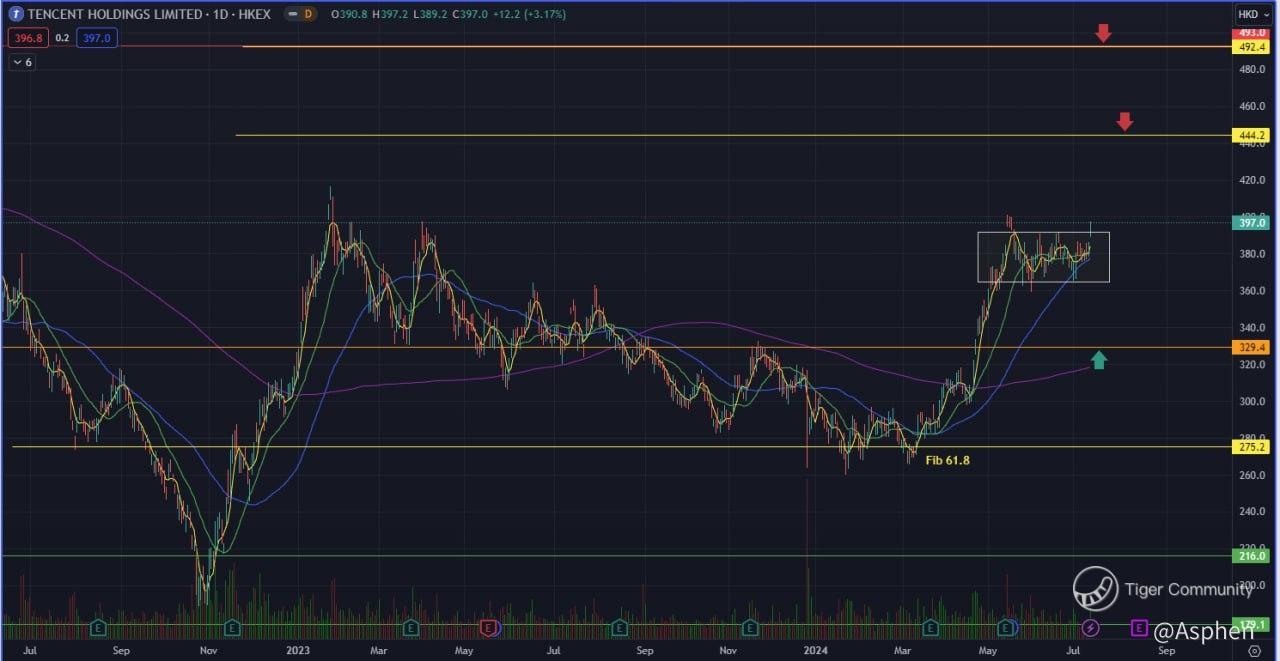The width and height of the screenshot is (1280, 661).
Task: Select the yellow 275.2 price line label
Action: [x=1251, y=447]
